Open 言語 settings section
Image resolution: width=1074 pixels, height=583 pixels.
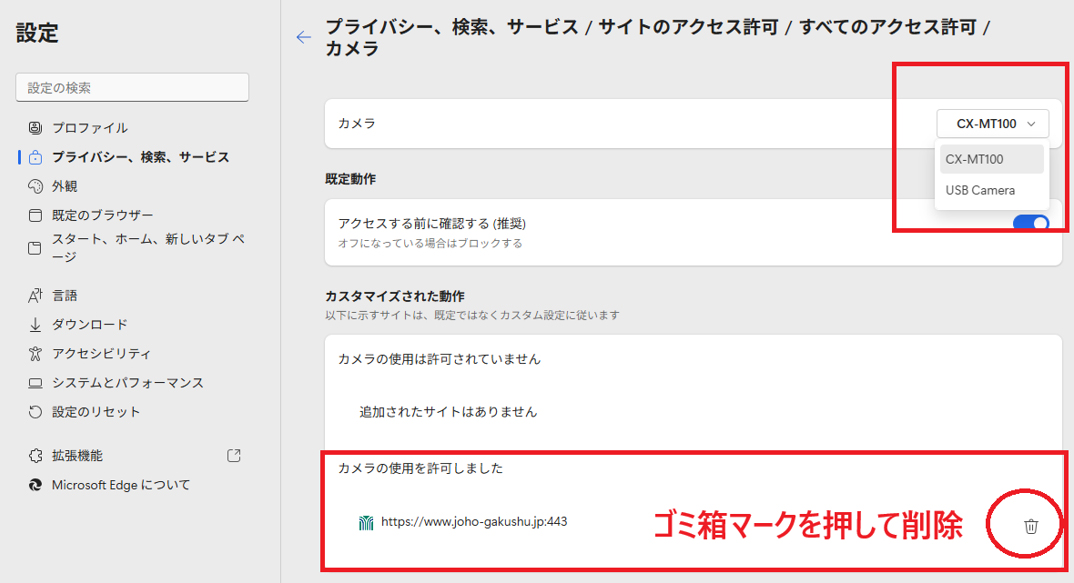64,295
